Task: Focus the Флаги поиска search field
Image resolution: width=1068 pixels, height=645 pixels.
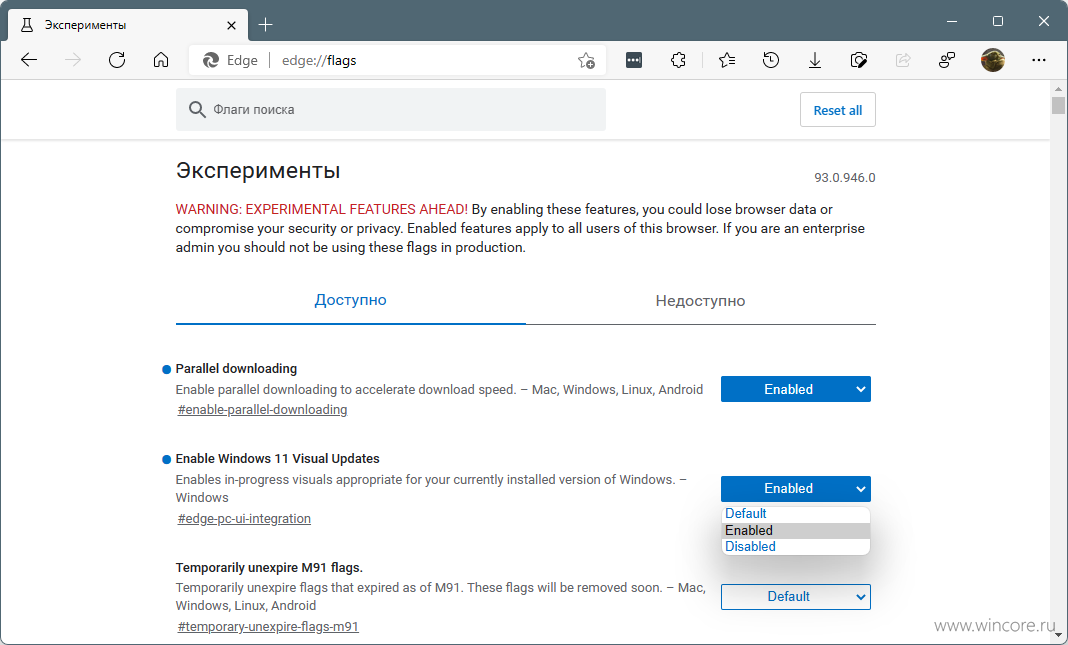Action: 391,110
